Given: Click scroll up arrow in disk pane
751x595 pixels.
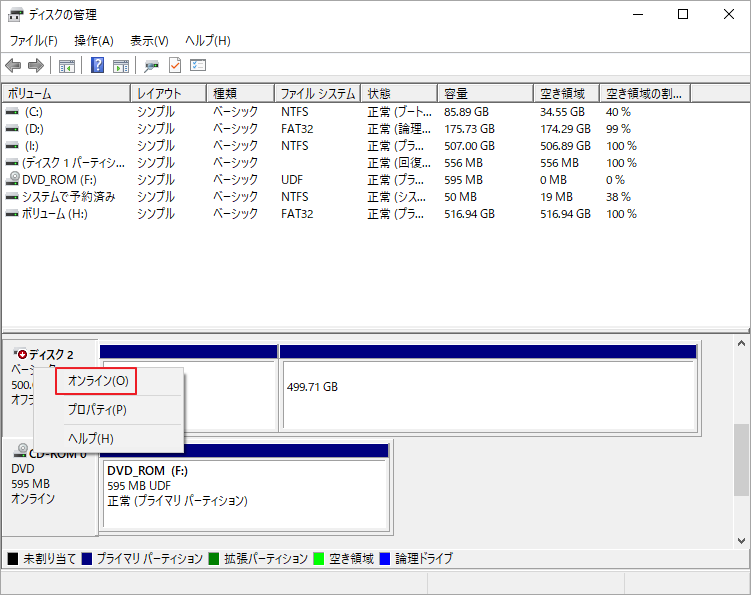Looking at the screenshot, I should (741, 343).
